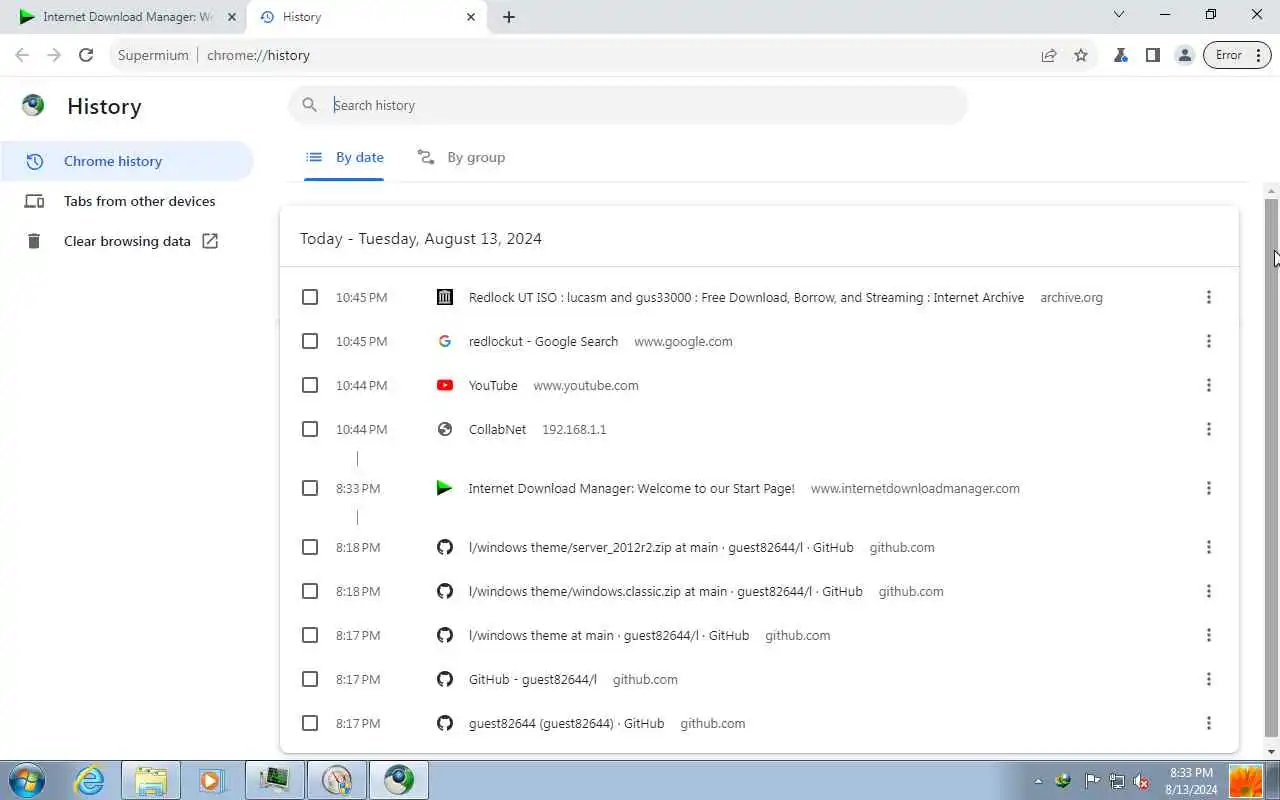This screenshot has width=1280, height=800.
Task: Open a new tab with plus button
Action: (x=509, y=17)
